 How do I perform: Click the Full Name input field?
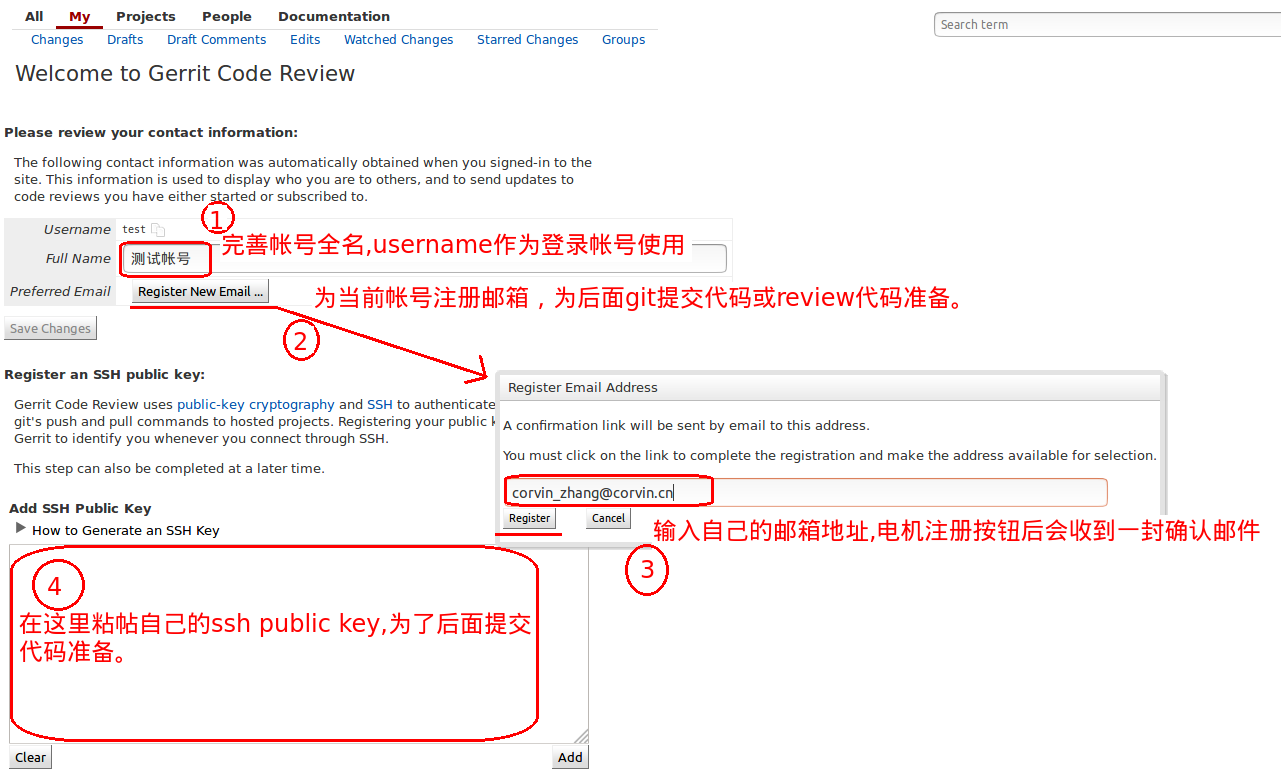(424, 259)
